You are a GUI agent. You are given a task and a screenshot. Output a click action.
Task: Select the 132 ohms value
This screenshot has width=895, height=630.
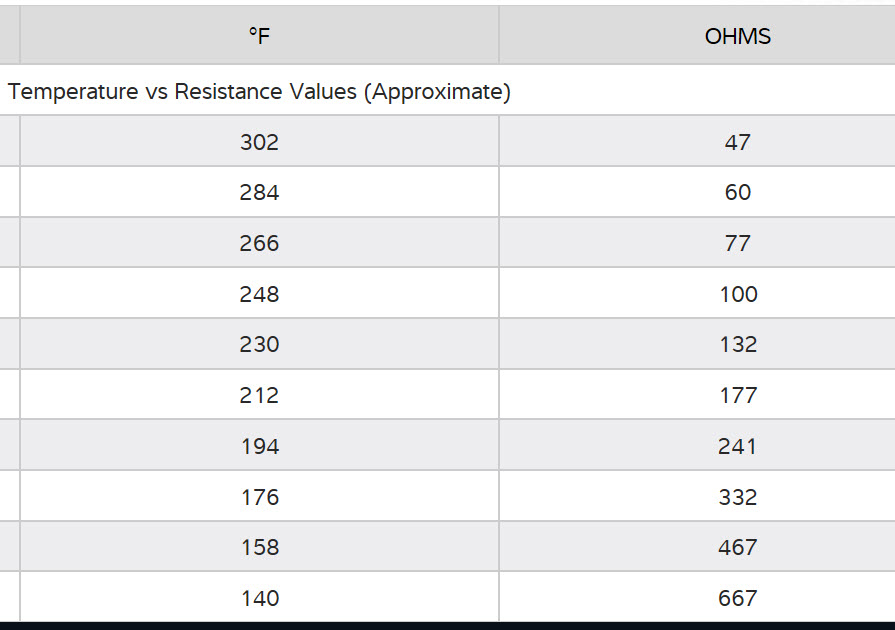(x=737, y=344)
